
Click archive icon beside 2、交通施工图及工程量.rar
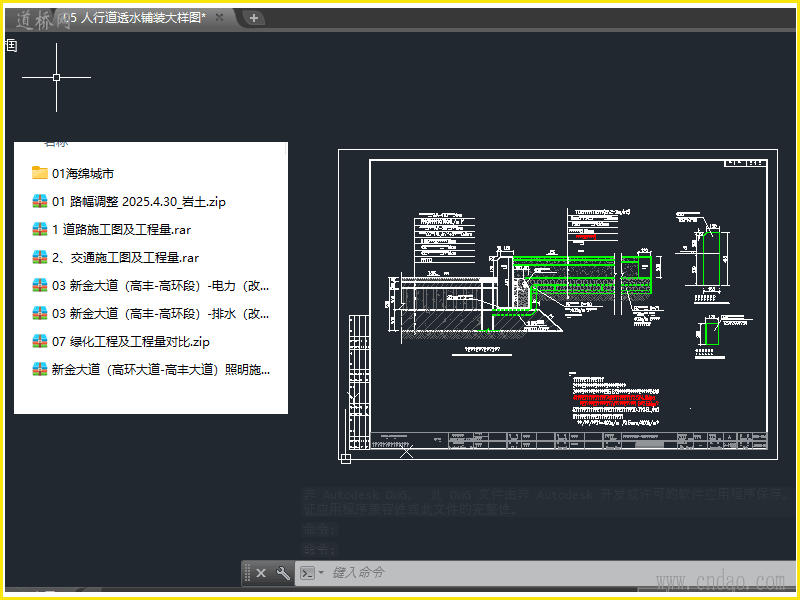40,257
